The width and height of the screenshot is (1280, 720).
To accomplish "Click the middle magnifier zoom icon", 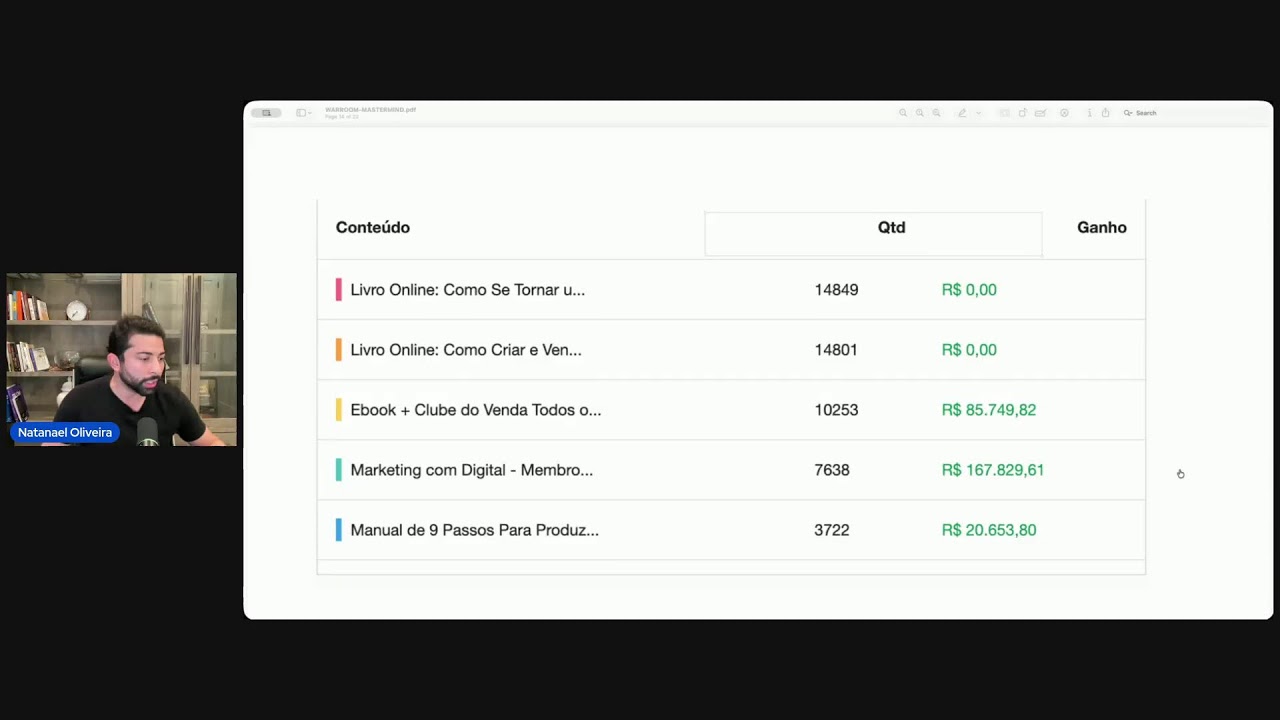I will pos(920,113).
